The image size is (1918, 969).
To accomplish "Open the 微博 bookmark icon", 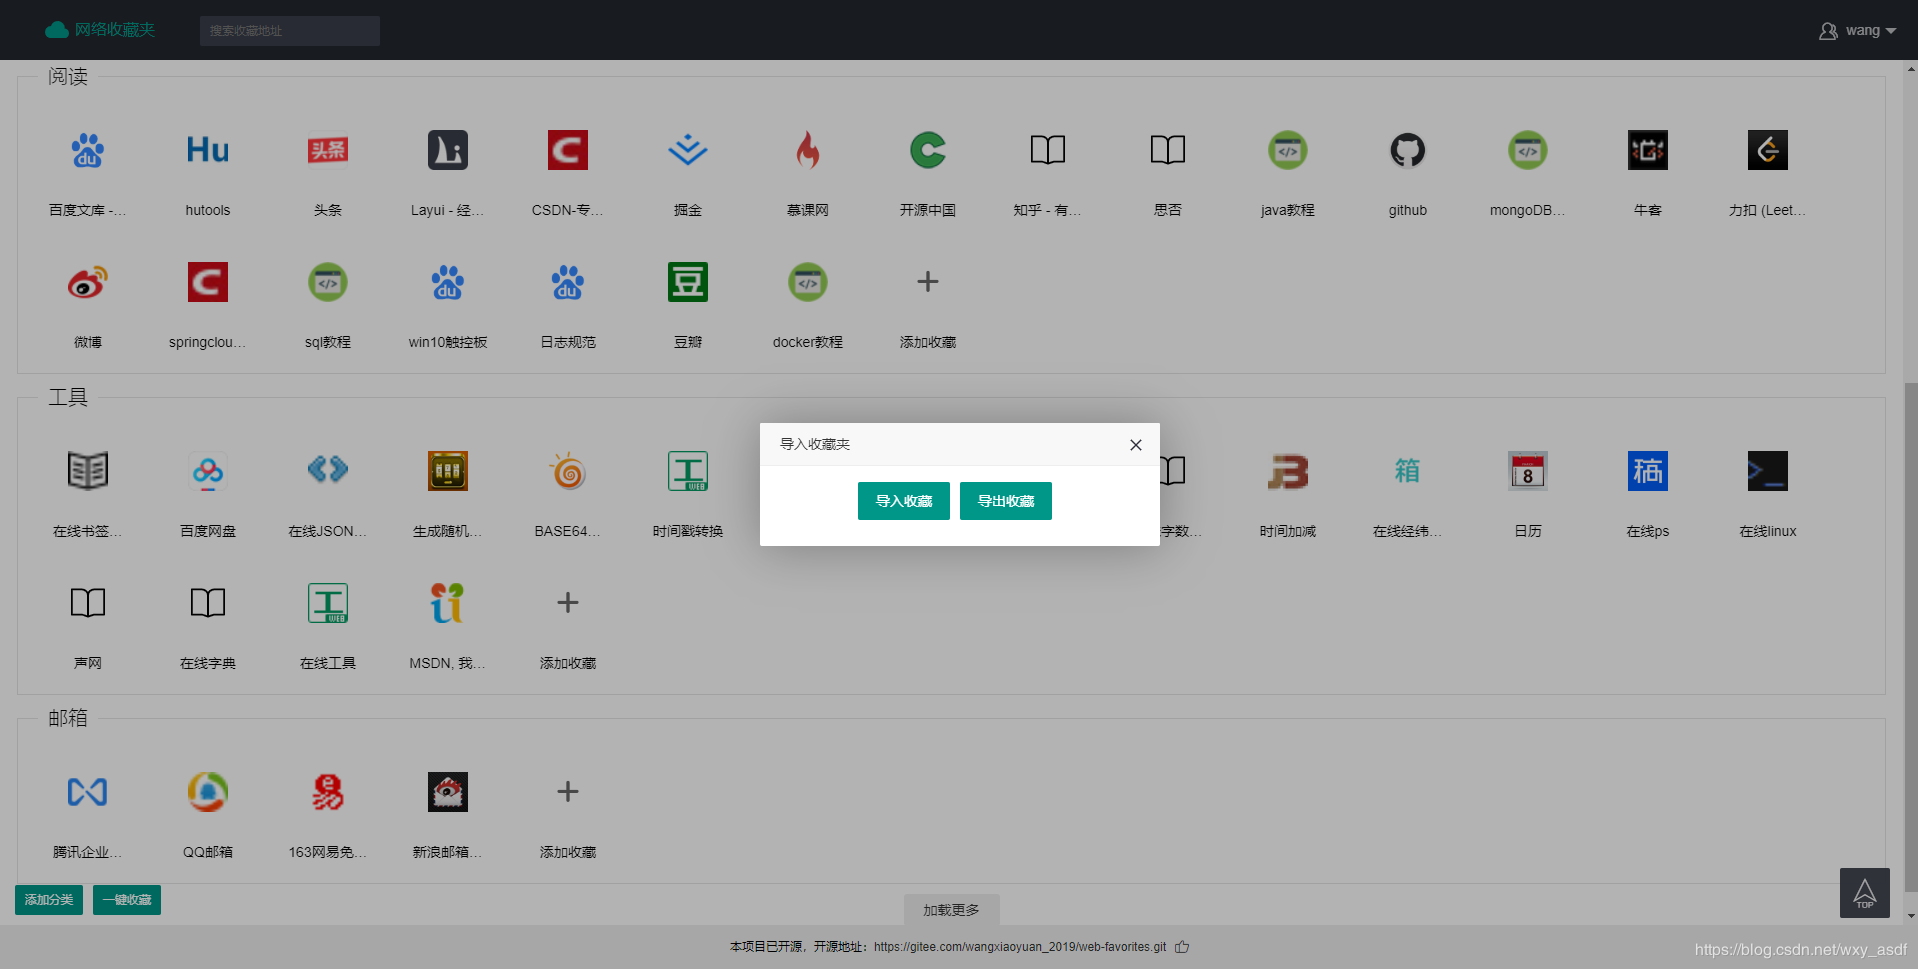I will (x=88, y=282).
